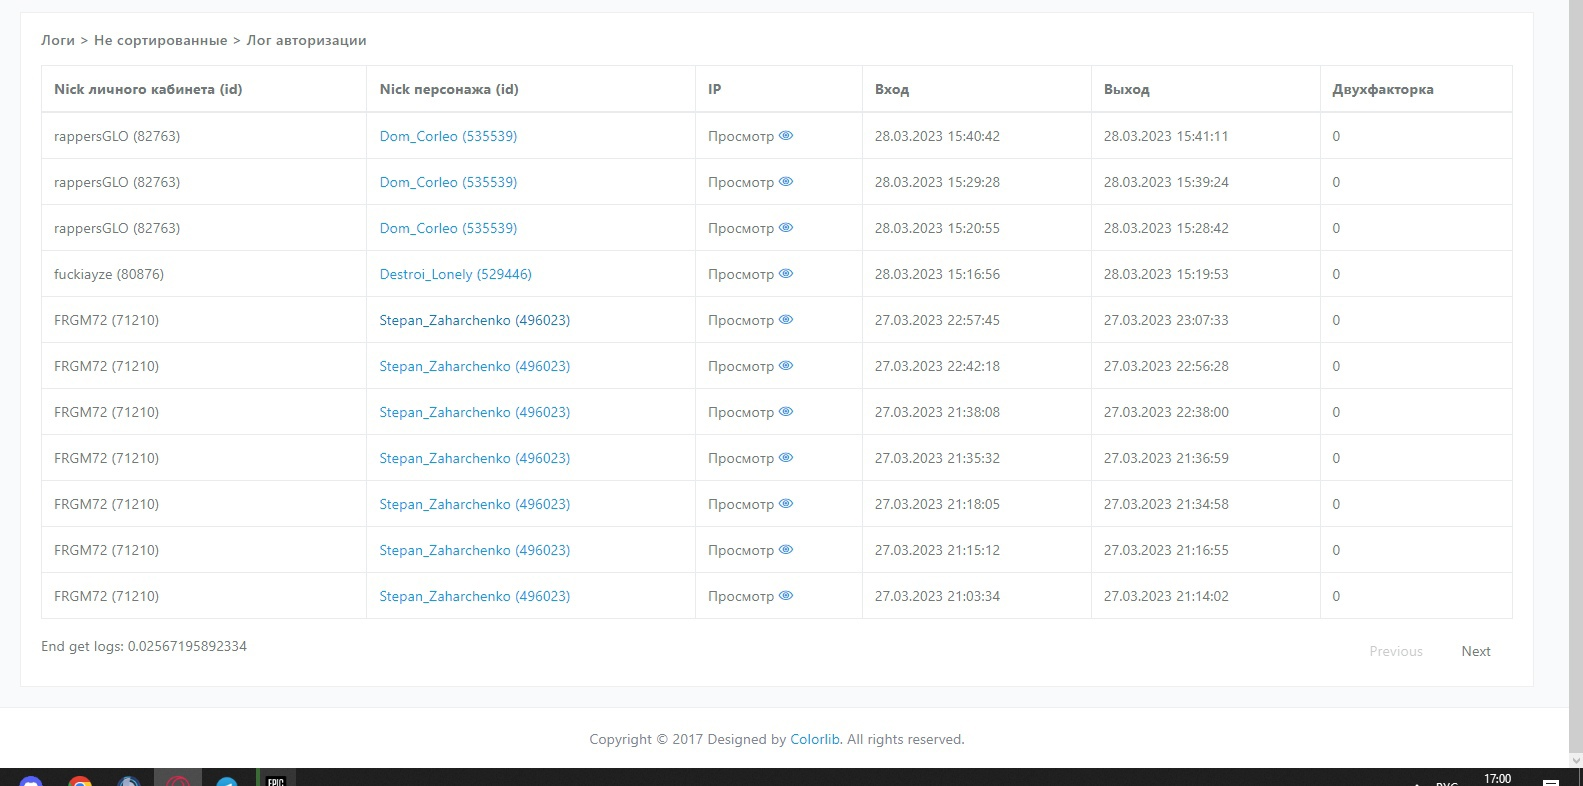Visit the Colorlib link in the footer

814,739
